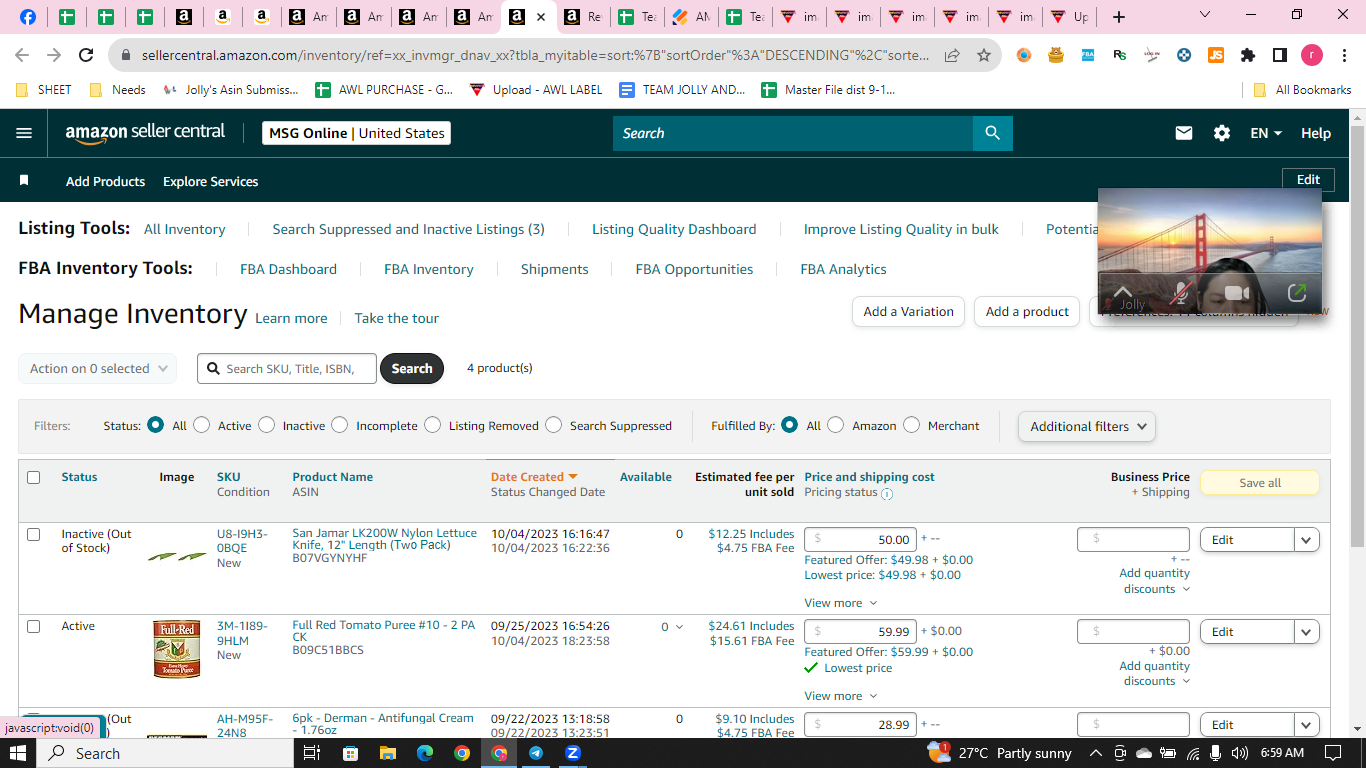The height and width of the screenshot is (768, 1366).
Task: Open Edit dropdown arrow for Tomato Puree row
Action: (x=1307, y=632)
